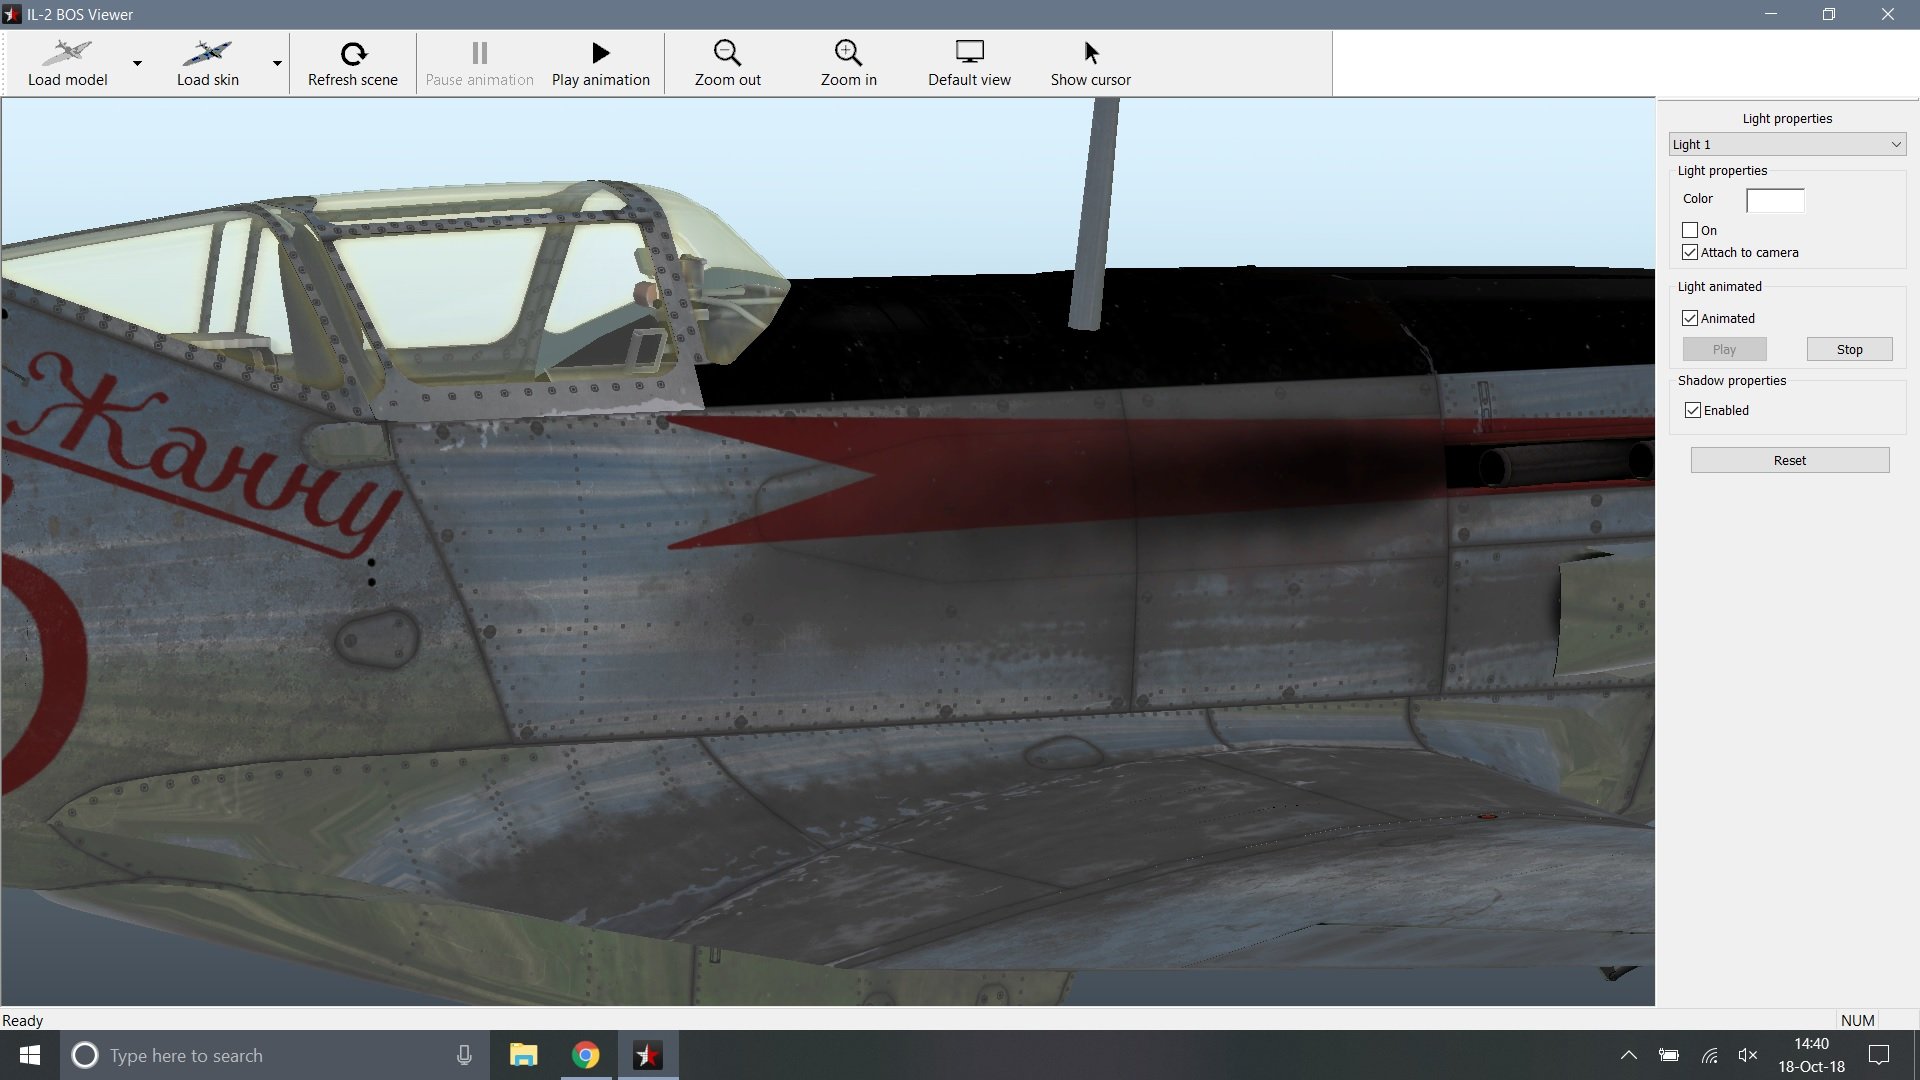Viewport: 1920px width, 1080px height.
Task: Click the Zoom out magnifier
Action: (x=727, y=53)
